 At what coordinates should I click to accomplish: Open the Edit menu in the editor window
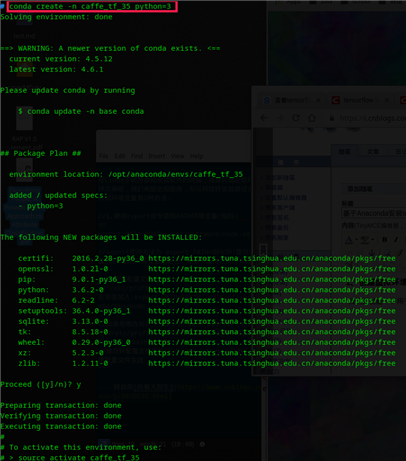click(x=120, y=156)
